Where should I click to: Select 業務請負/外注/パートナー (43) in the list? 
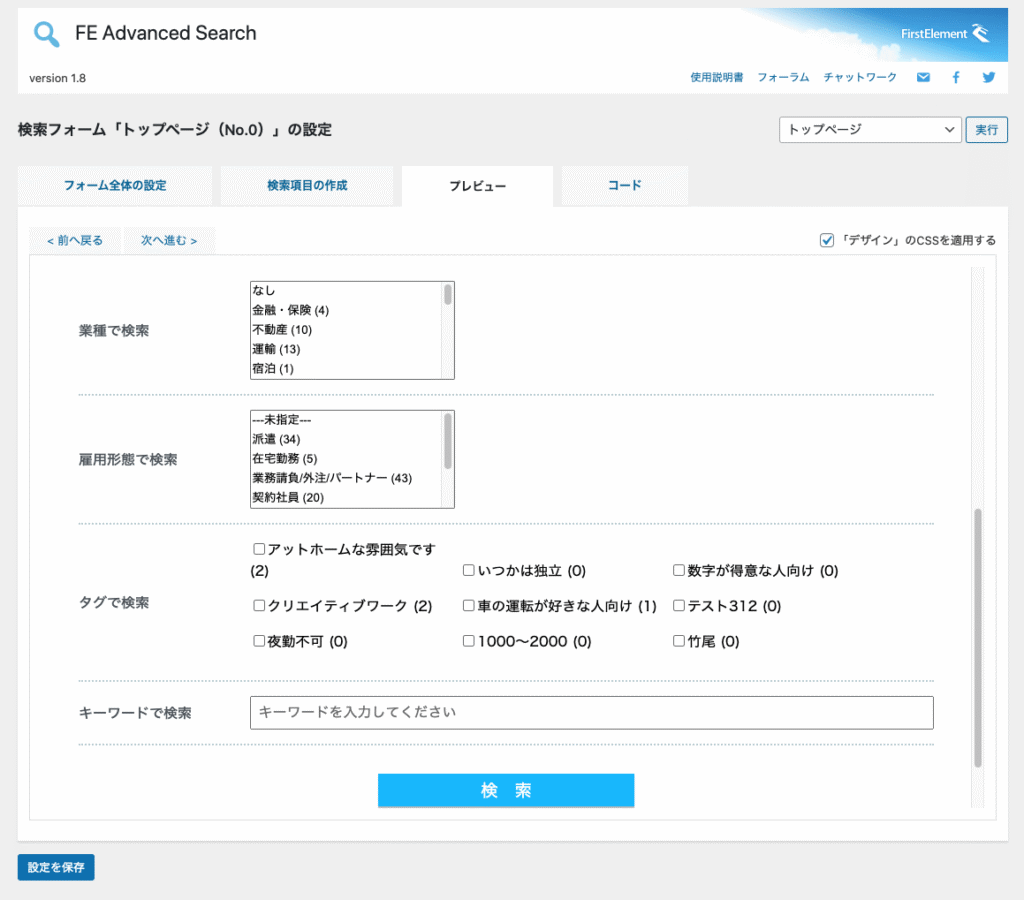[x=346, y=478]
